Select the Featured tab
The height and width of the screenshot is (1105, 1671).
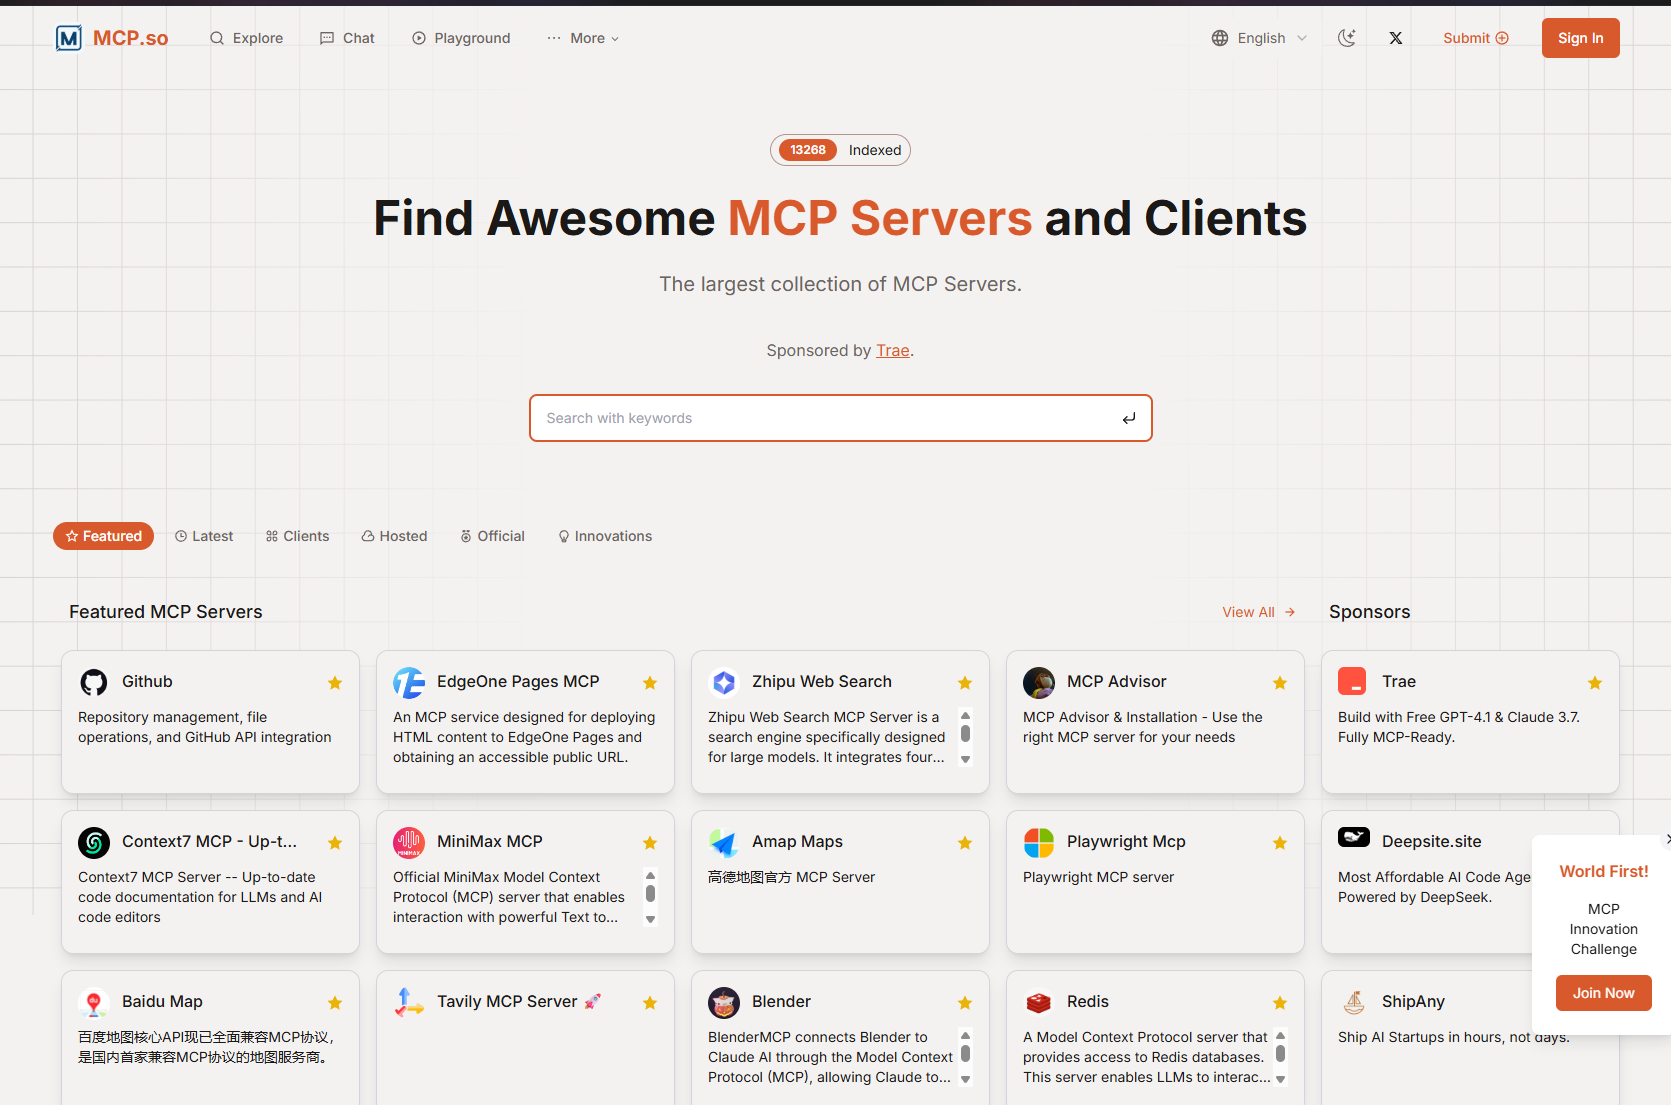[104, 536]
